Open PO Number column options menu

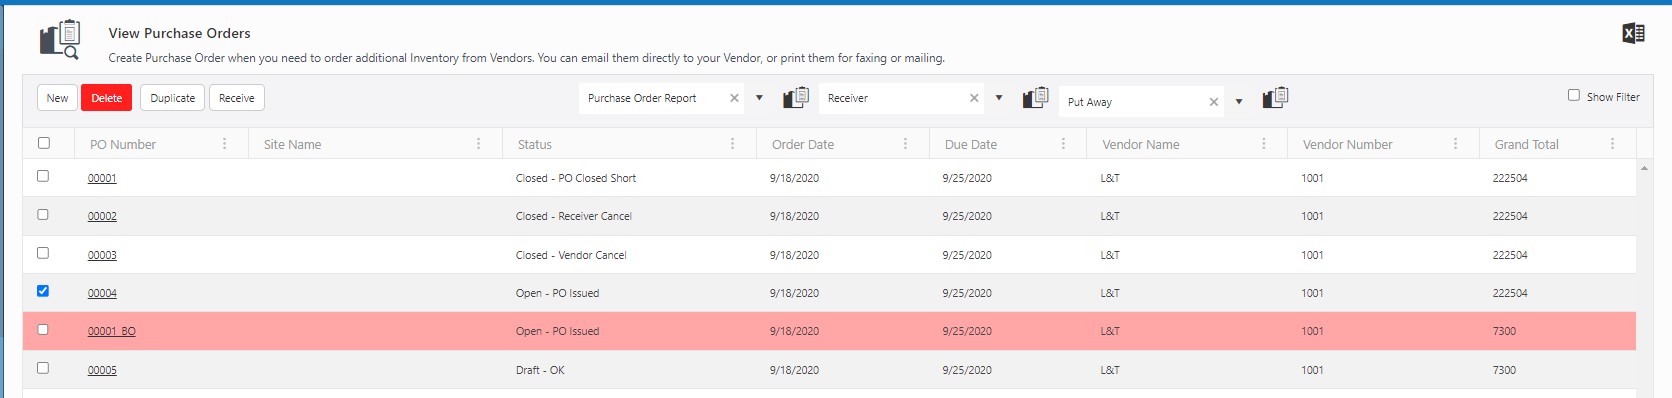tap(224, 144)
